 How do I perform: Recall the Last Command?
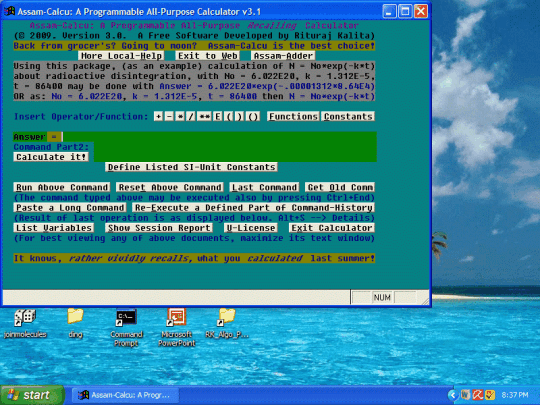pos(264,187)
